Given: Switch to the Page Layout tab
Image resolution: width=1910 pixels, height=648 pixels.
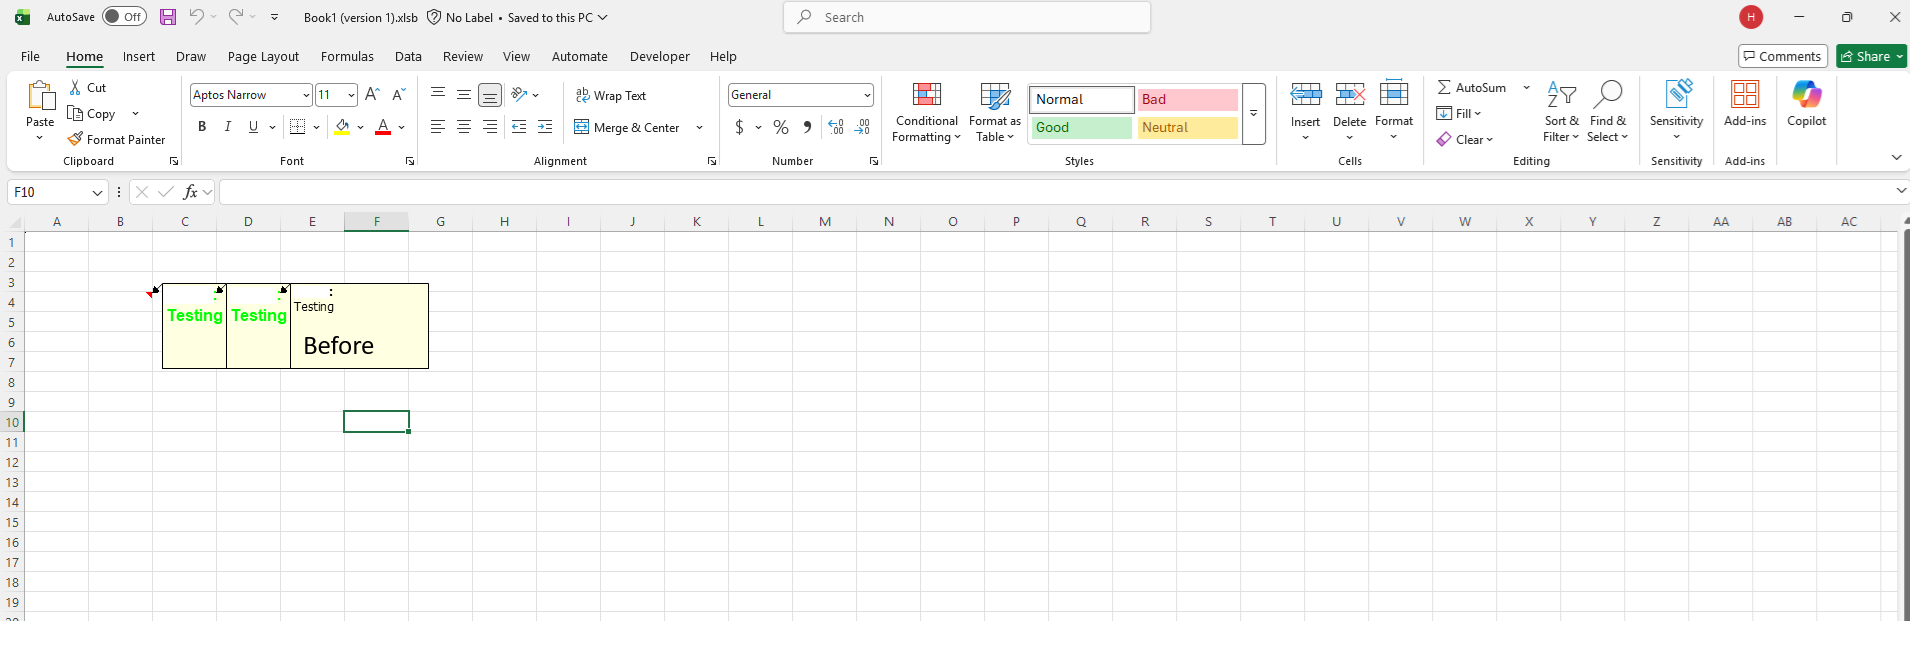Looking at the screenshot, I should [x=263, y=57].
